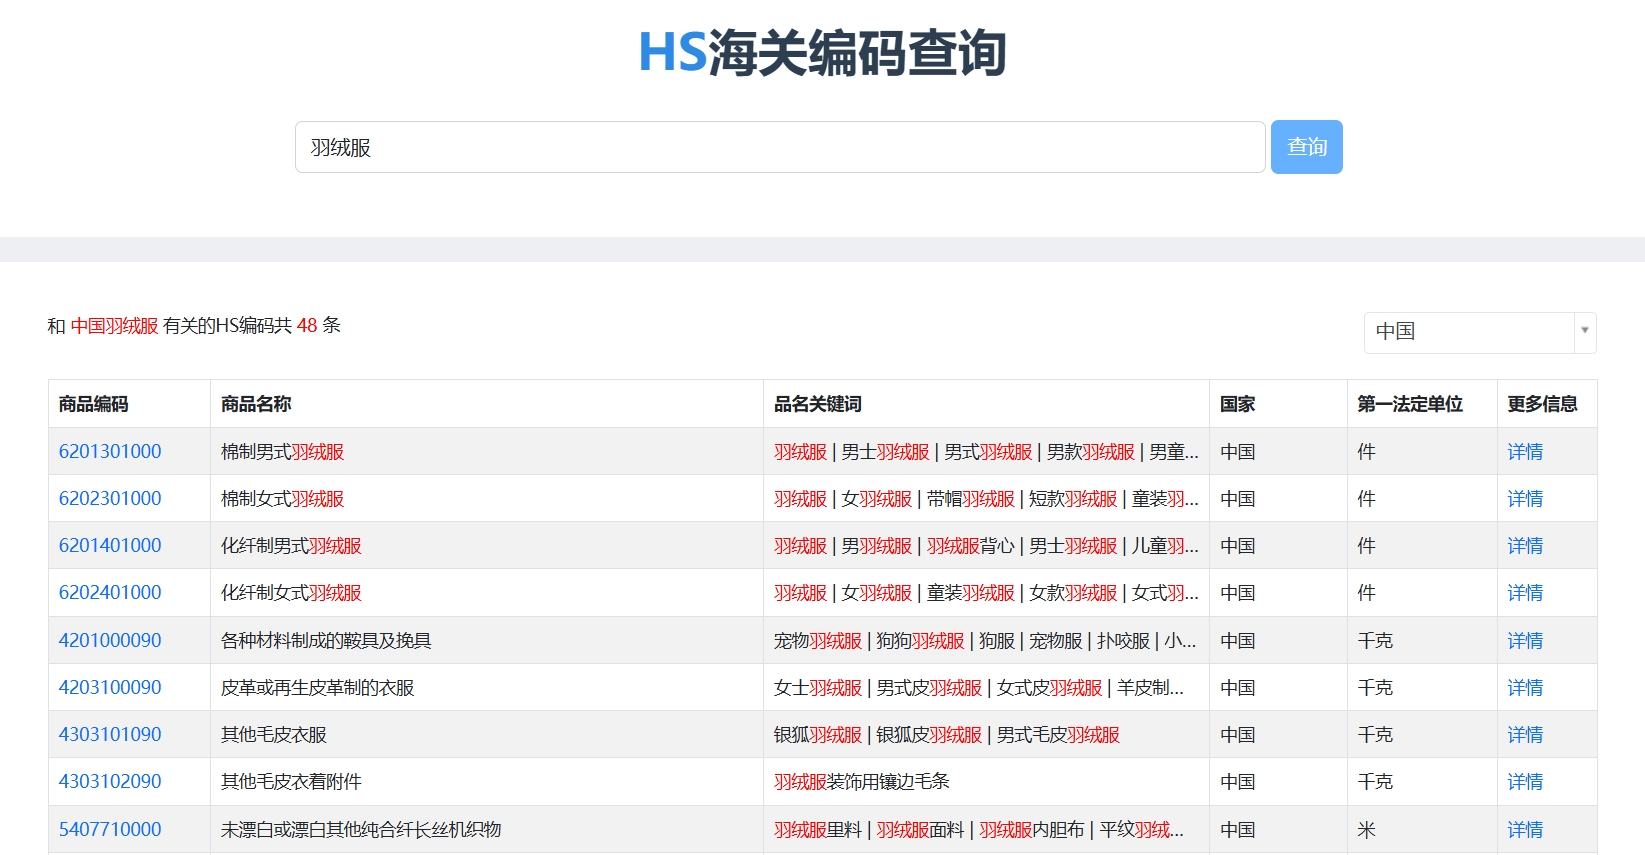View 详情 for 化纤制女式羽绒服 row
Screen dimensions: 1645x855
(1525, 592)
